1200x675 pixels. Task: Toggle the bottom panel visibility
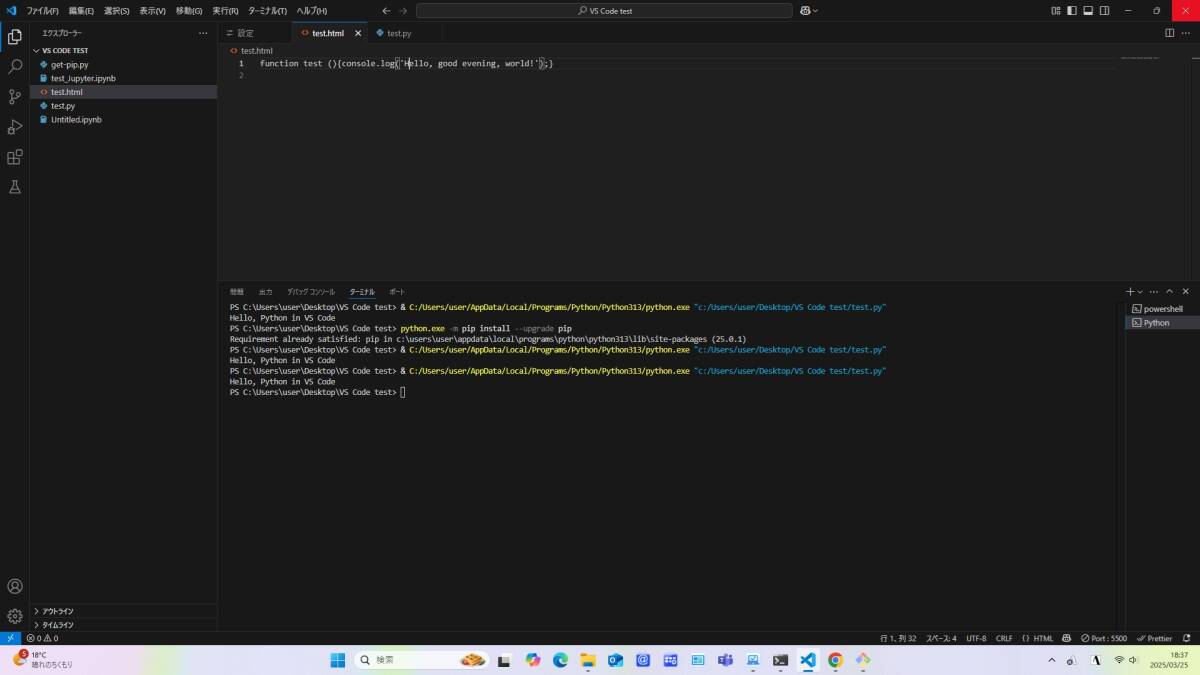[x=1088, y=11]
